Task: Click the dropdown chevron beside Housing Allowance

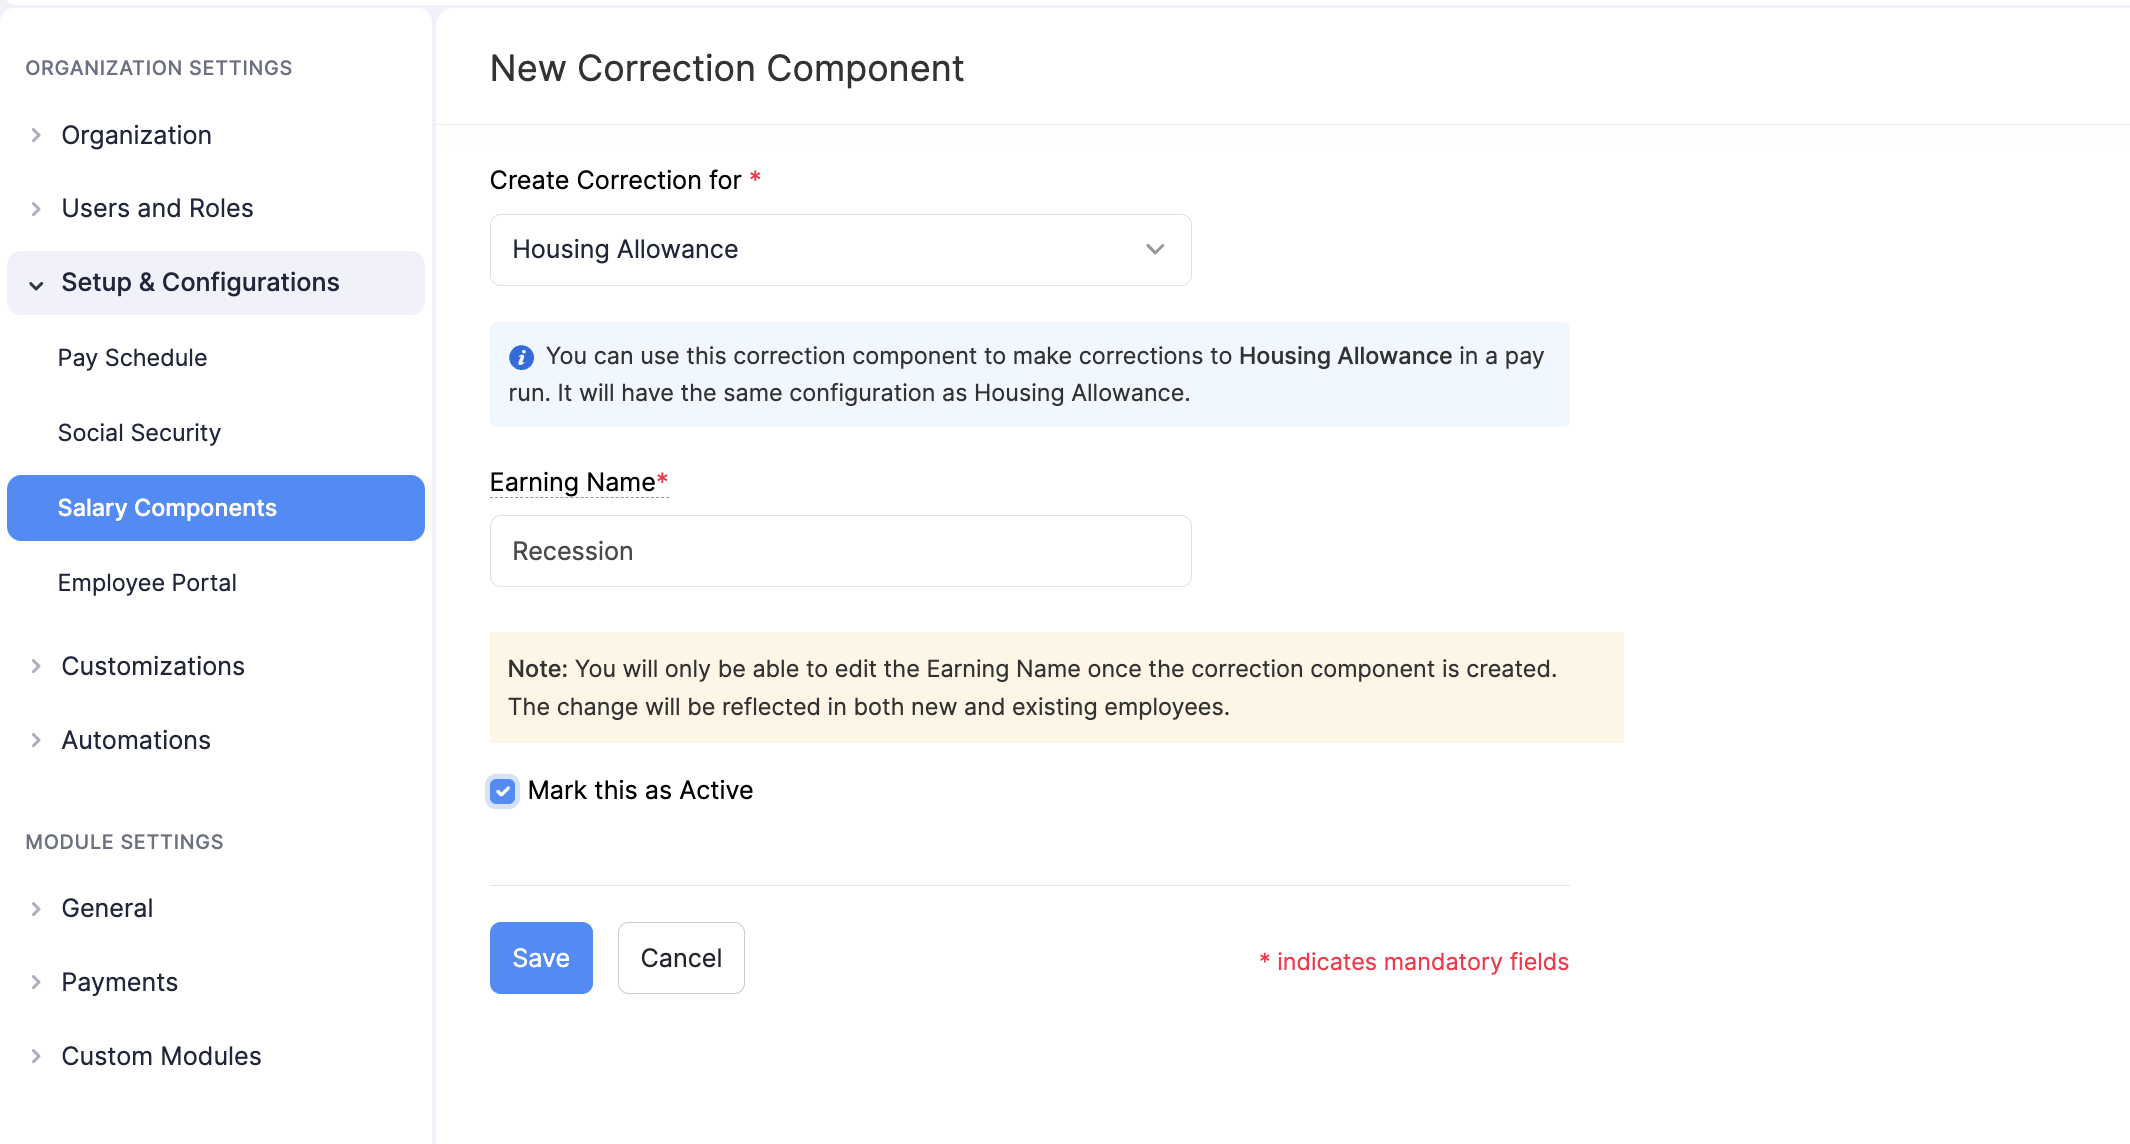Action: coord(1153,250)
